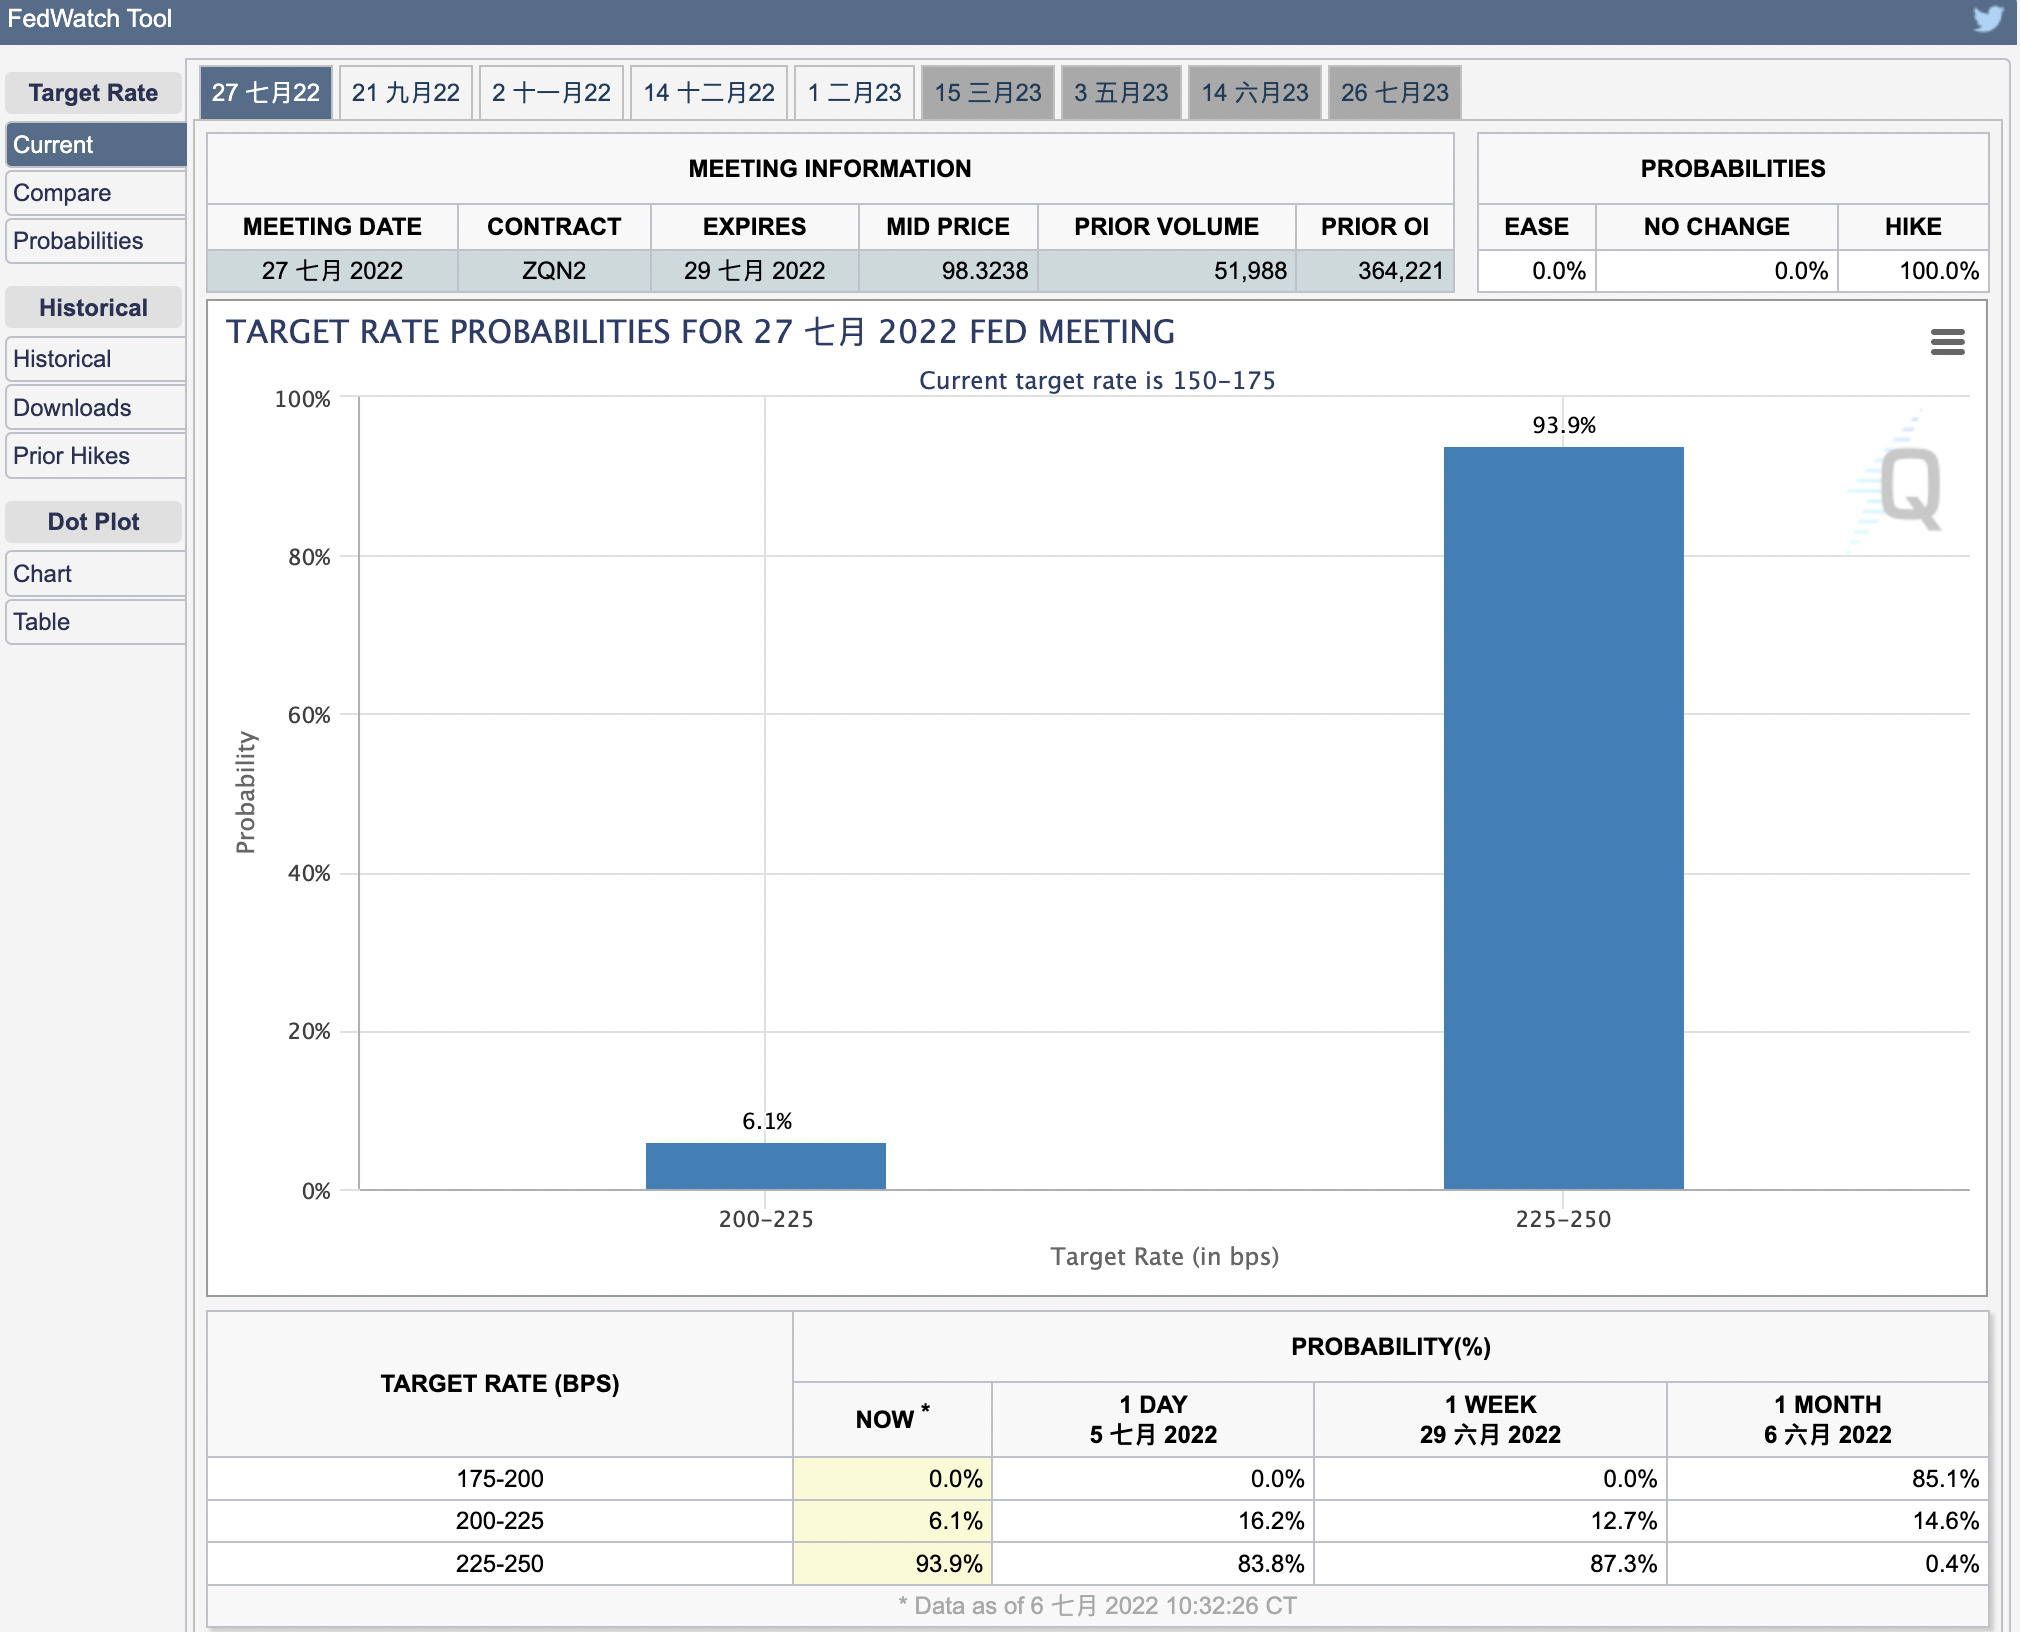Click the 1 WEEK 87.3% cell
Viewport: 2020px width, 1632px height.
[1490, 1563]
